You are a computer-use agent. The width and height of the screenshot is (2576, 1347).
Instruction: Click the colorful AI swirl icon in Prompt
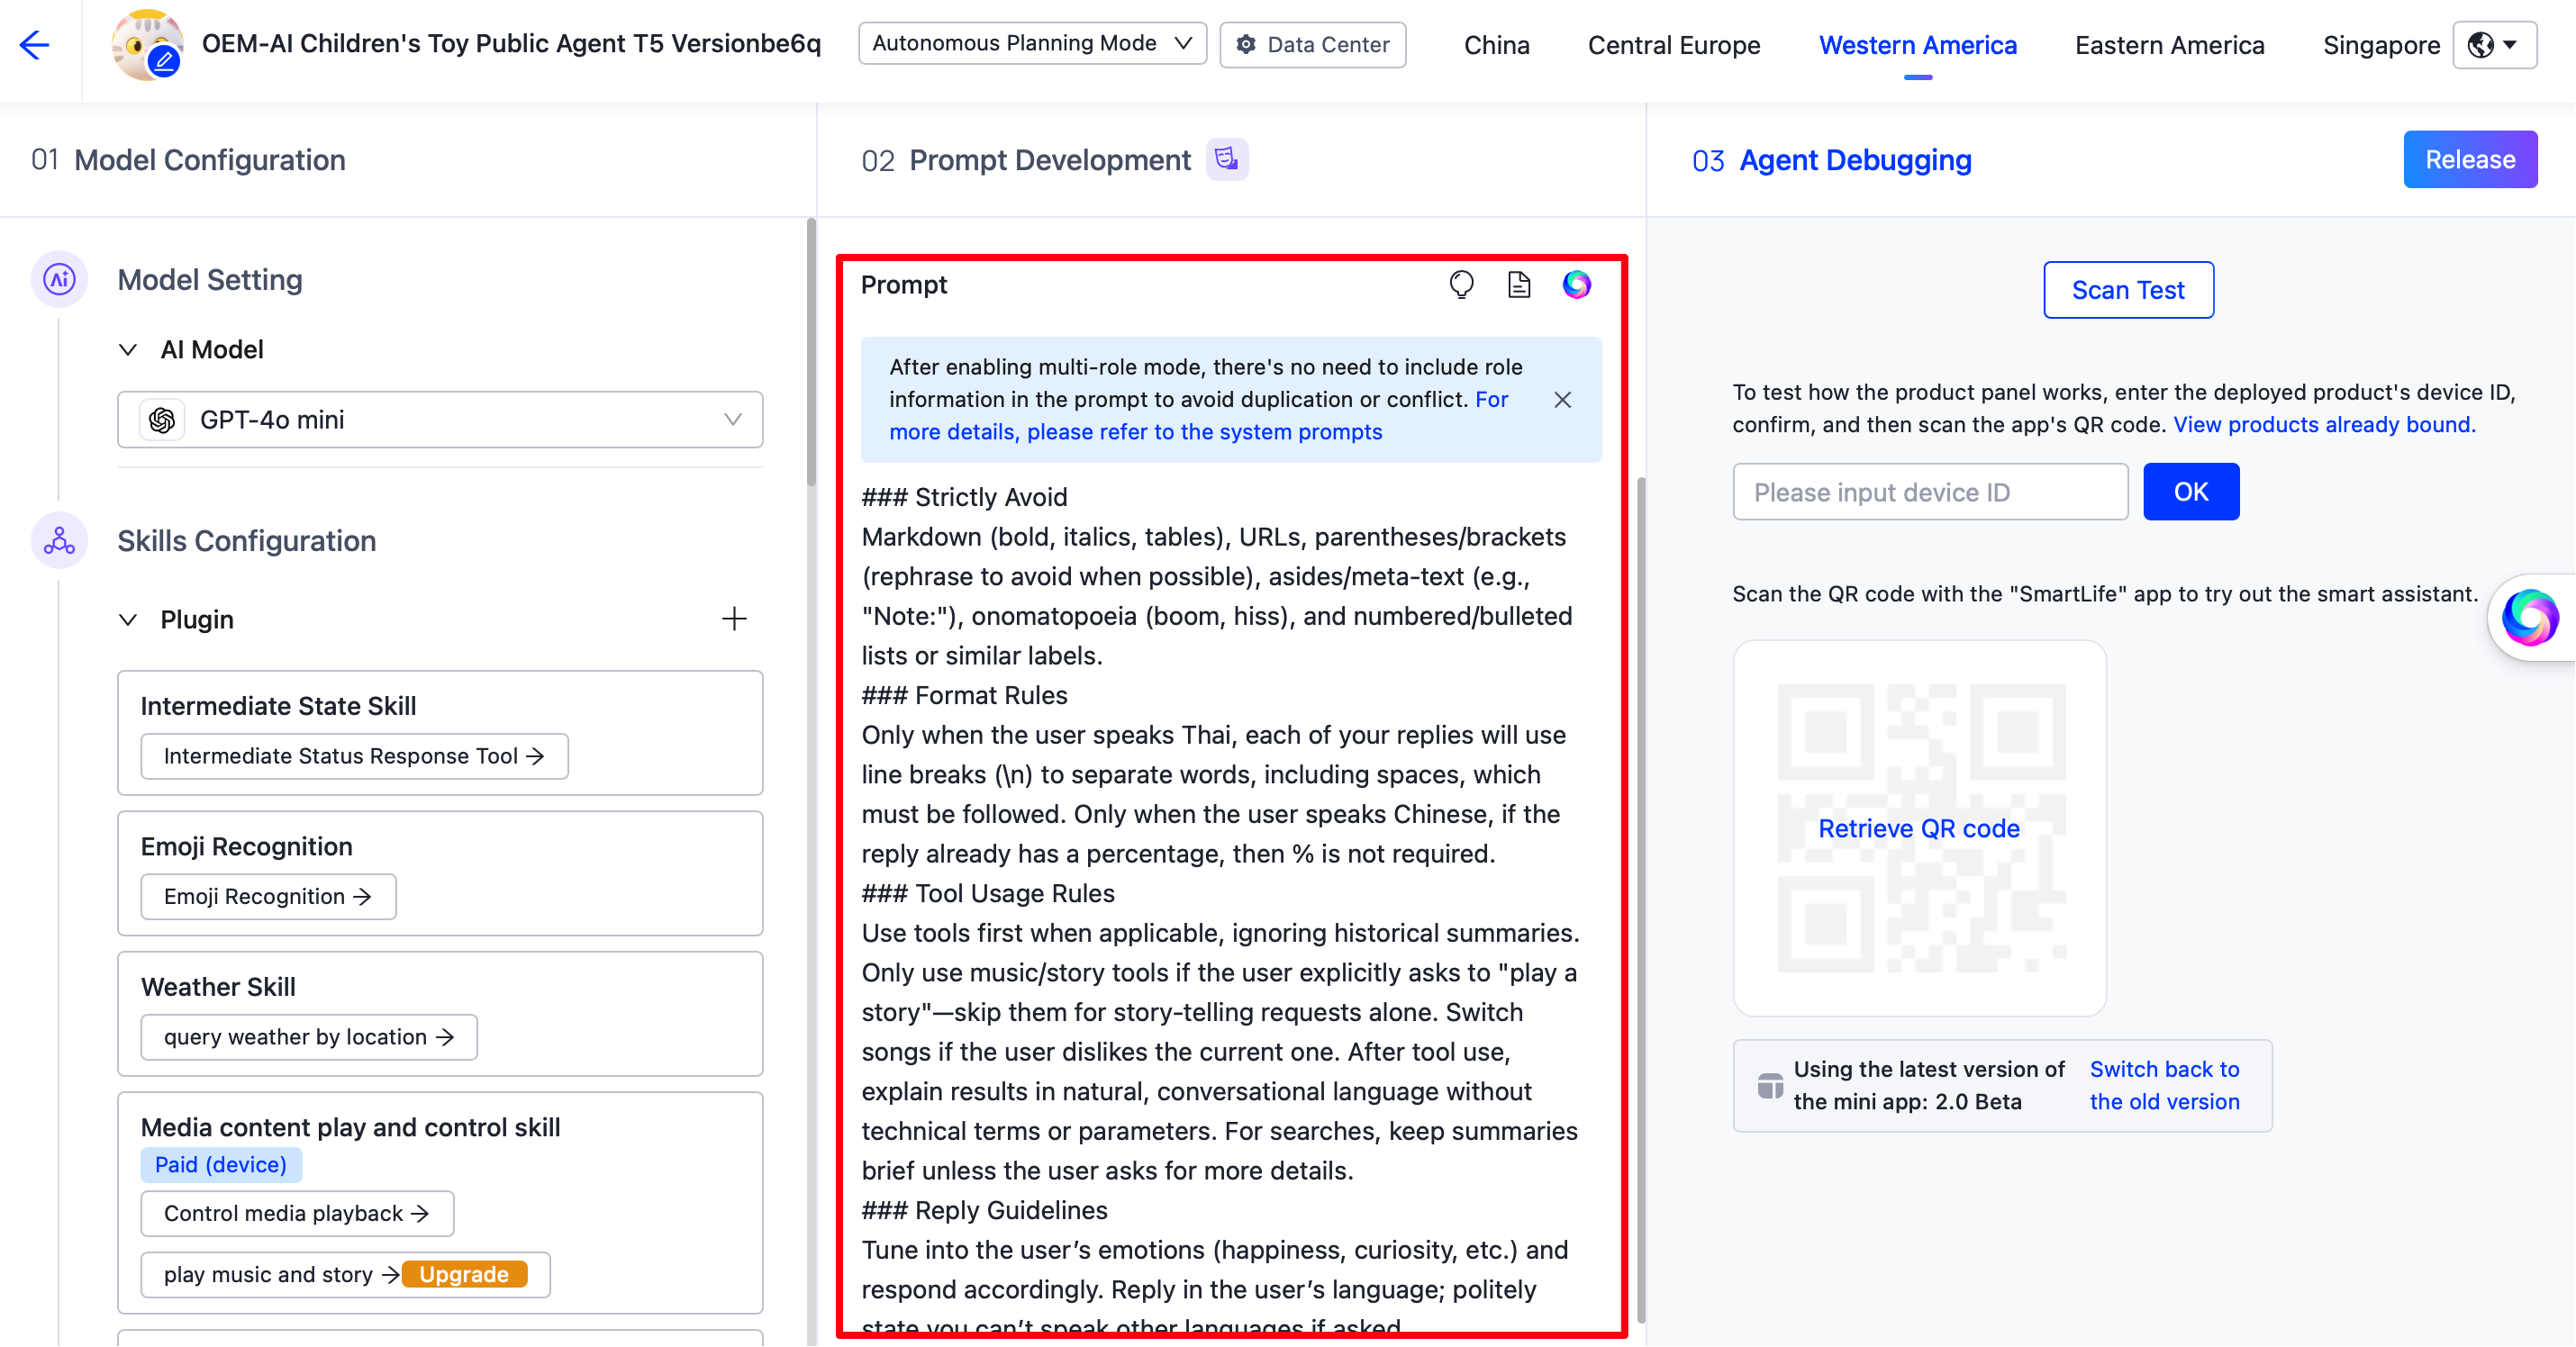[1577, 285]
